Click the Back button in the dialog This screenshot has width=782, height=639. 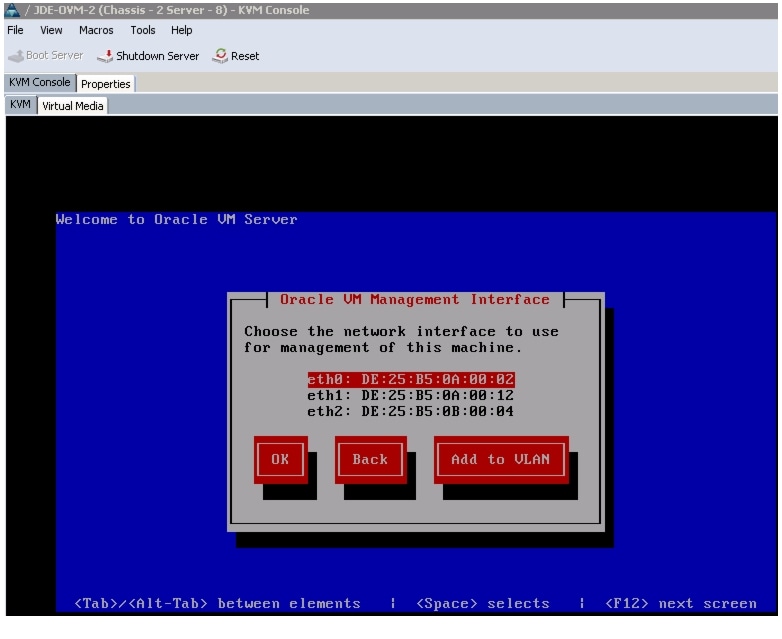pyautogui.click(x=370, y=459)
